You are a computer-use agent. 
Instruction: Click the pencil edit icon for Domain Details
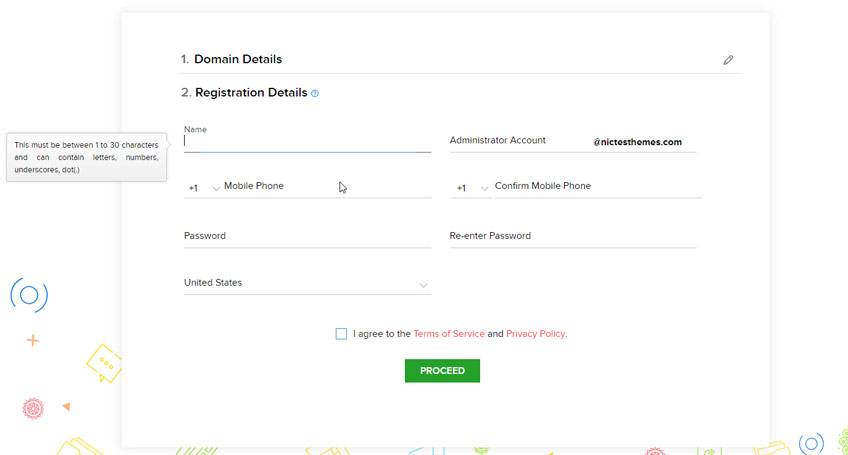tap(728, 60)
